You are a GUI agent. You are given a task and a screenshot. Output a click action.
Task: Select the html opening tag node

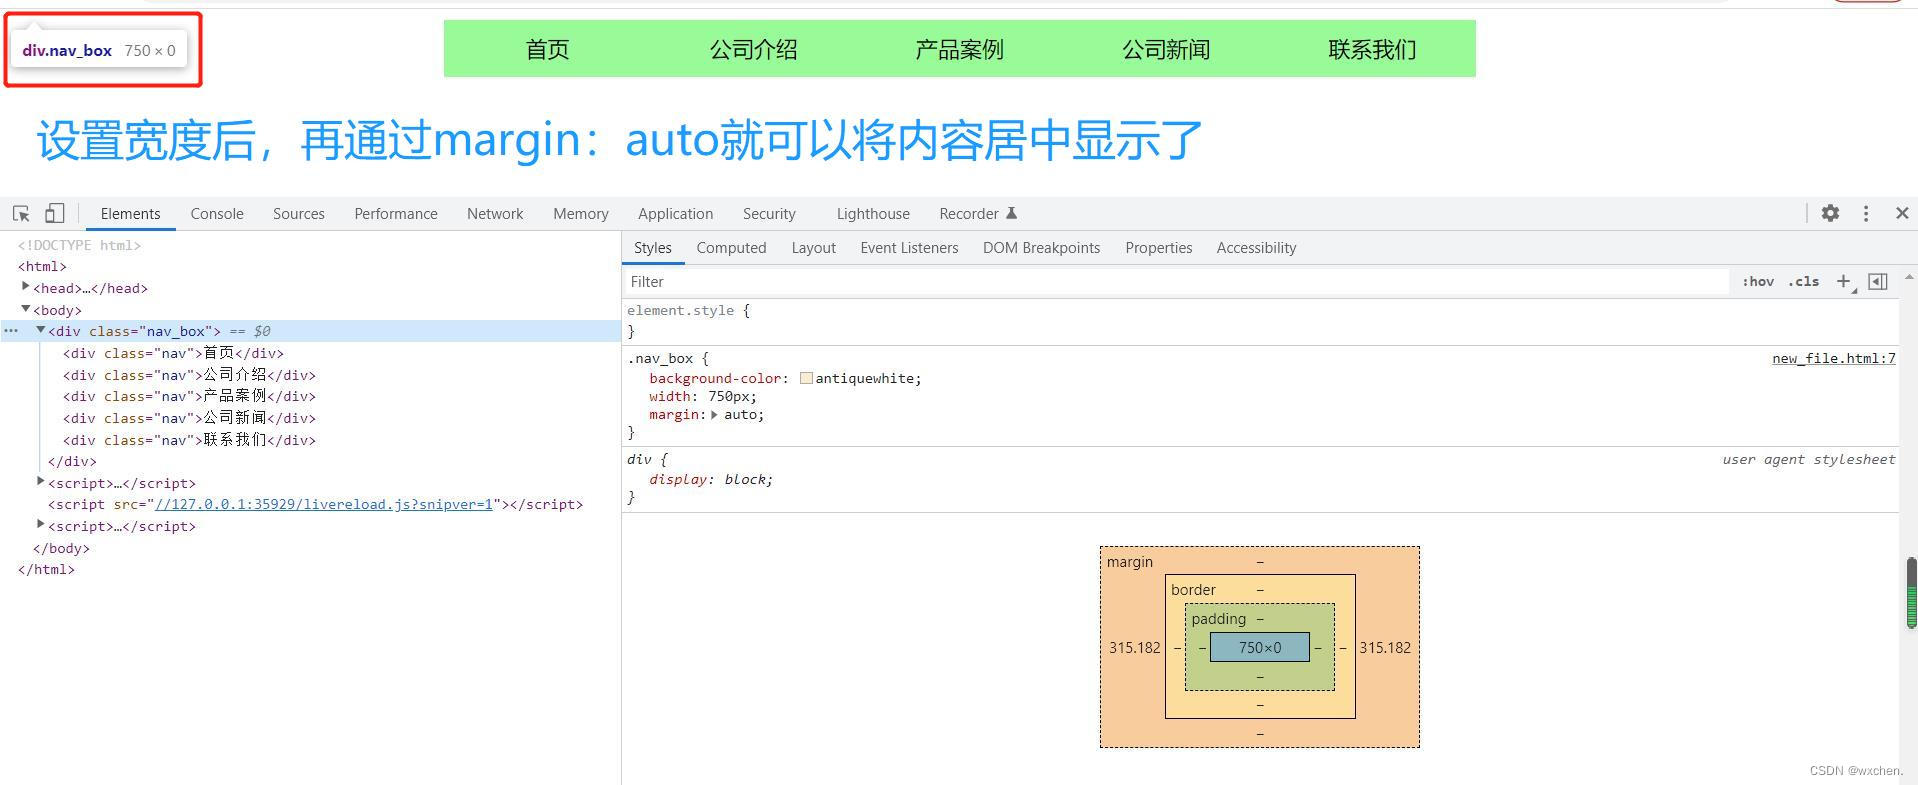[x=42, y=266]
